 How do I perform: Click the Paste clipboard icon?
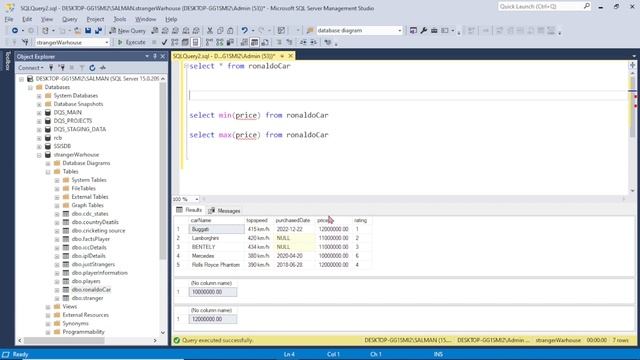[230, 31]
